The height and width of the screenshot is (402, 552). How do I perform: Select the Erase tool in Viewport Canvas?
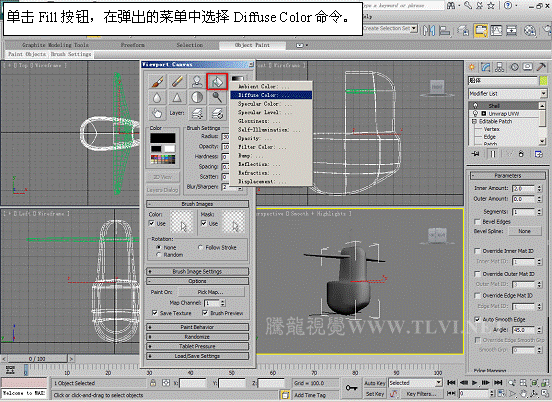(x=177, y=82)
